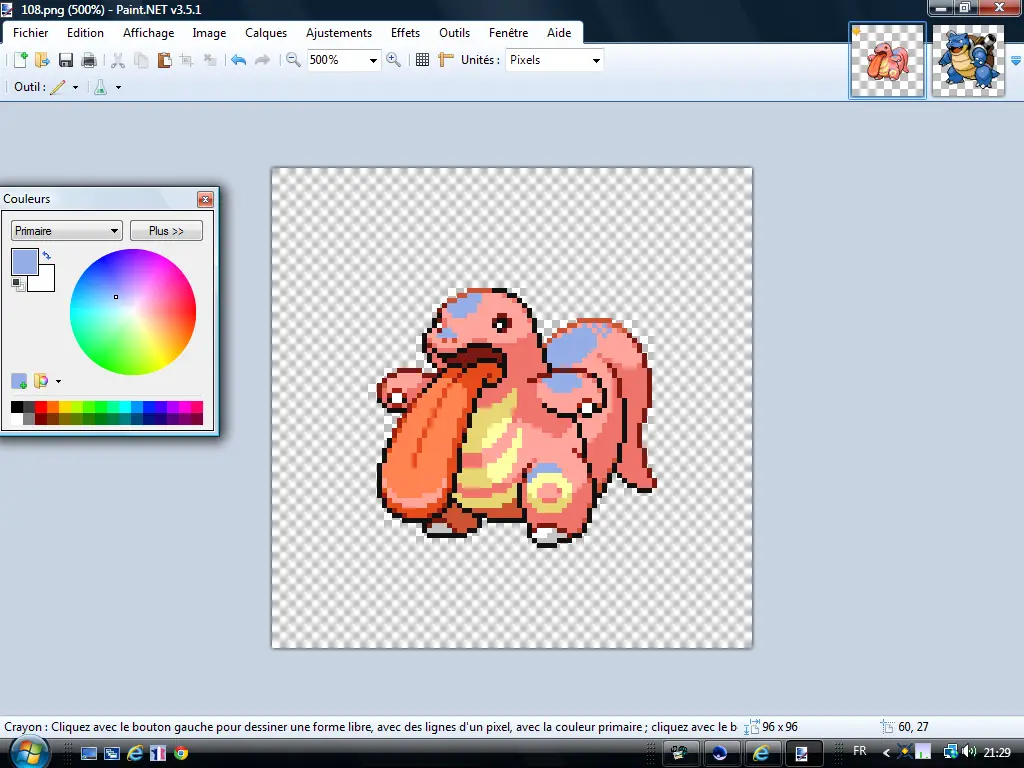Click the Open file folder icon
Viewport: 1024px width, 768px height.
[x=42, y=60]
